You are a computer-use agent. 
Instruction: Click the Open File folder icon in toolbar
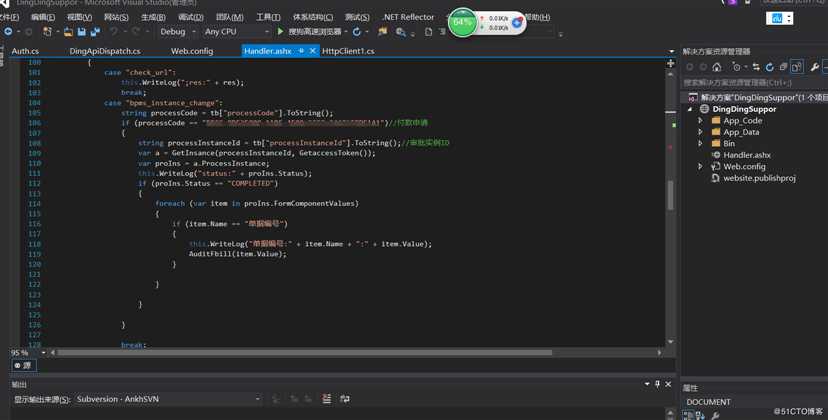[x=68, y=32]
